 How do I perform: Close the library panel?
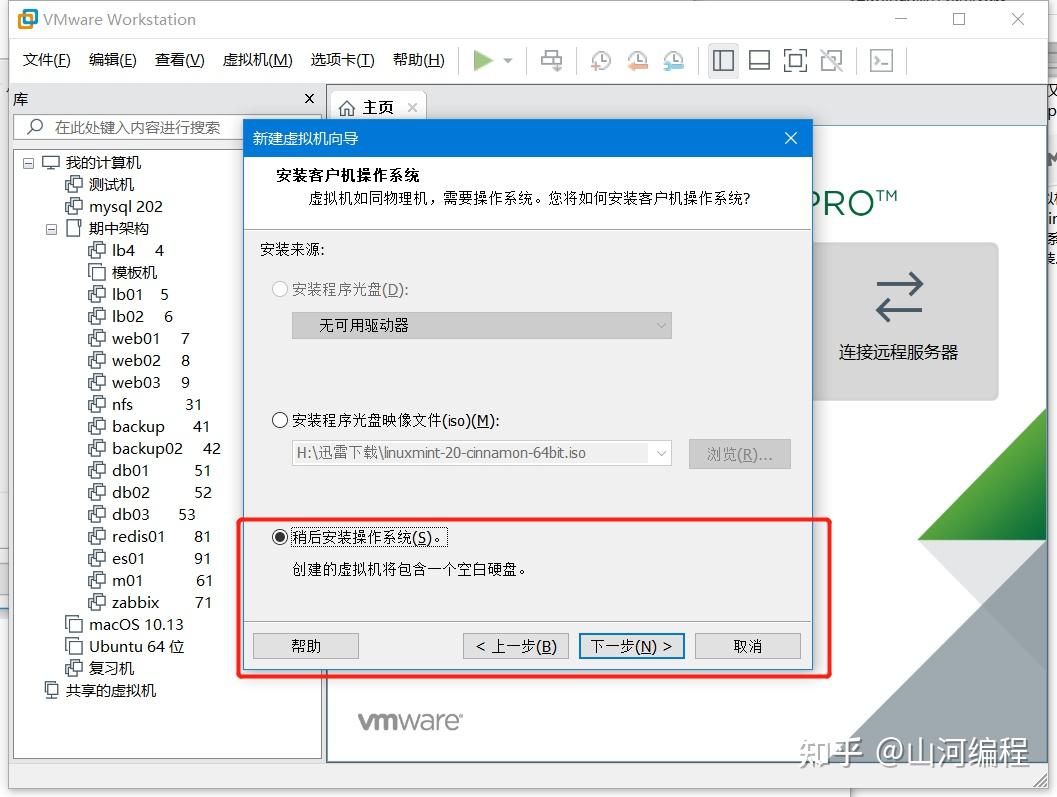coord(309,98)
